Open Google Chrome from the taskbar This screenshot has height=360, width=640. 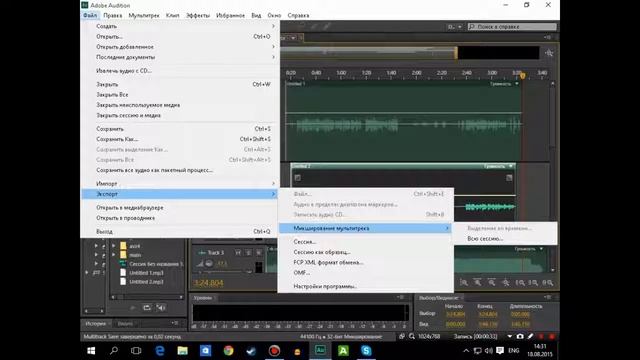(229, 351)
